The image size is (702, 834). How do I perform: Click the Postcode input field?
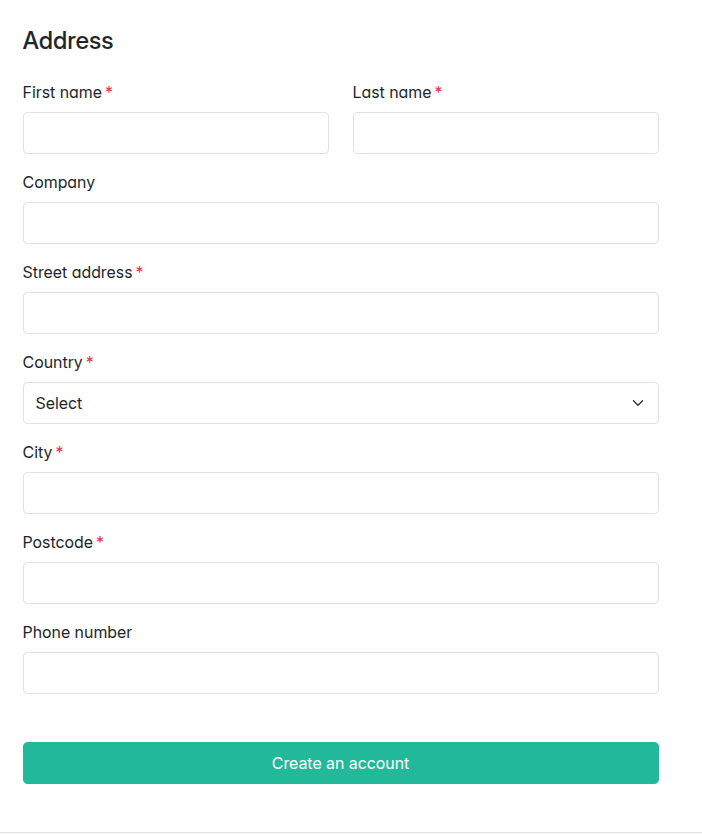pos(340,583)
